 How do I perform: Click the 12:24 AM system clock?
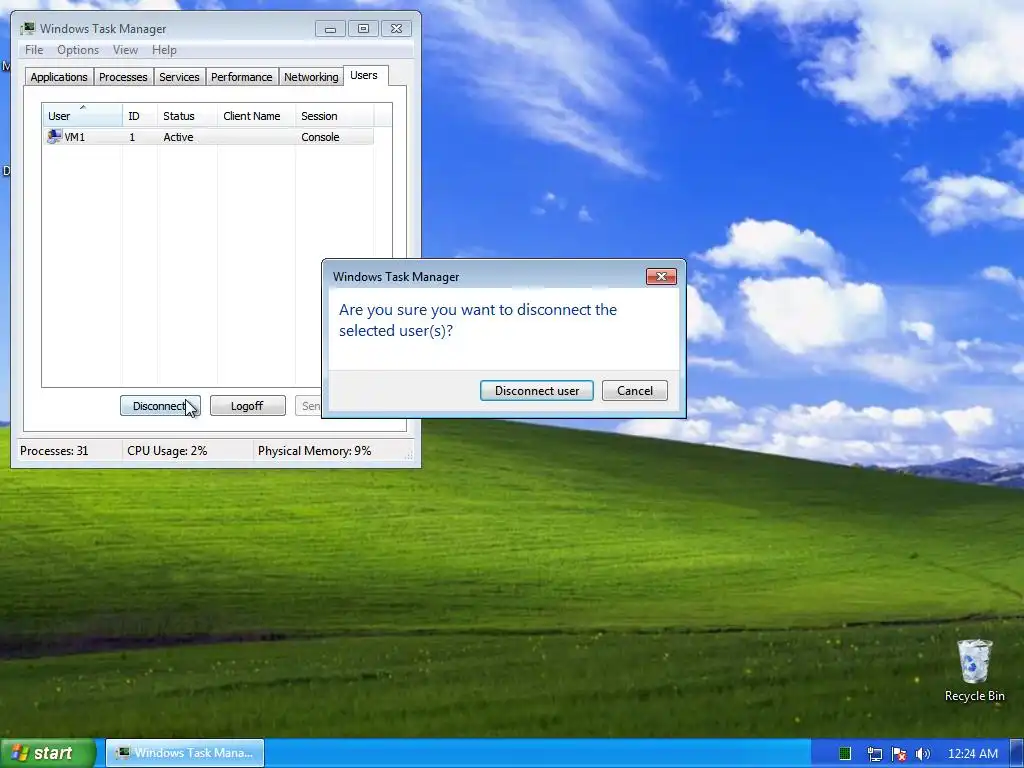972,754
